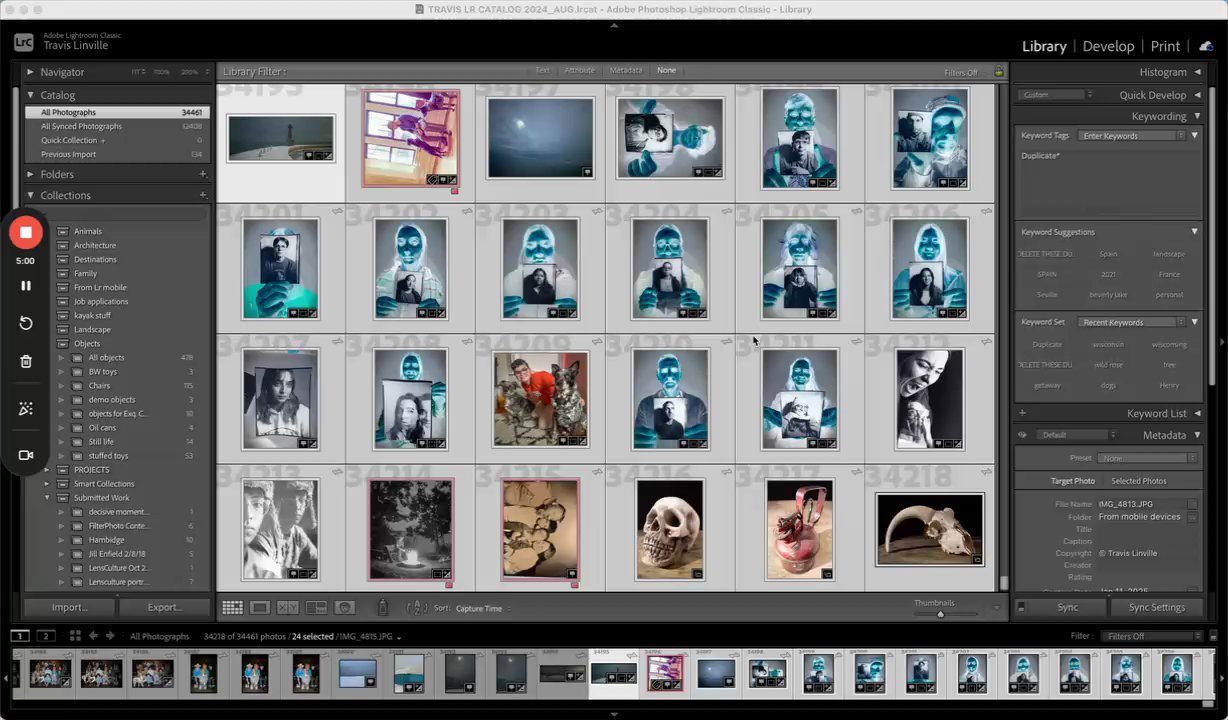The height and width of the screenshot is (720, 1228).
Task: Switch to Loupe view in toolbar
Action: (x=260, y=607)
